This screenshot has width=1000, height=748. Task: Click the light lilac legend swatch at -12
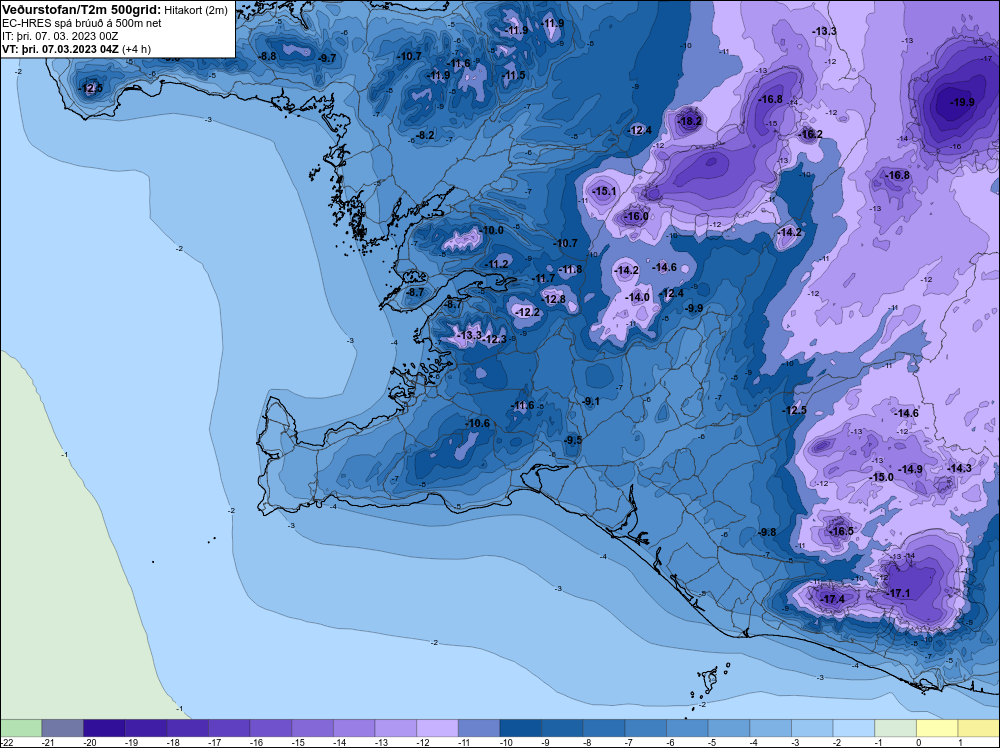click(438, 728)
